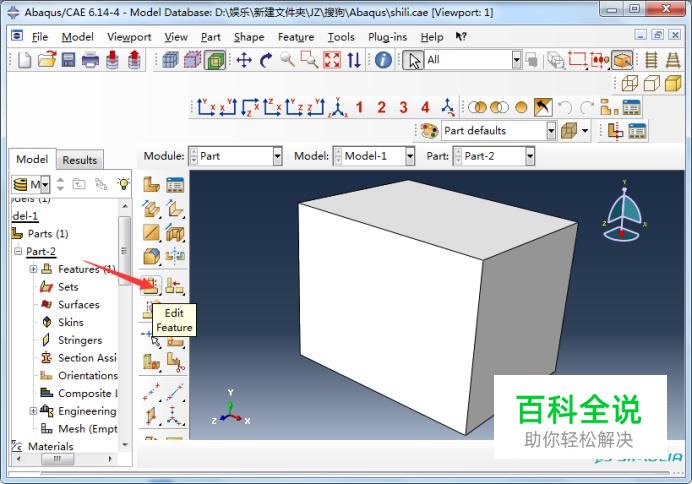Open the Shape menu

249,37
